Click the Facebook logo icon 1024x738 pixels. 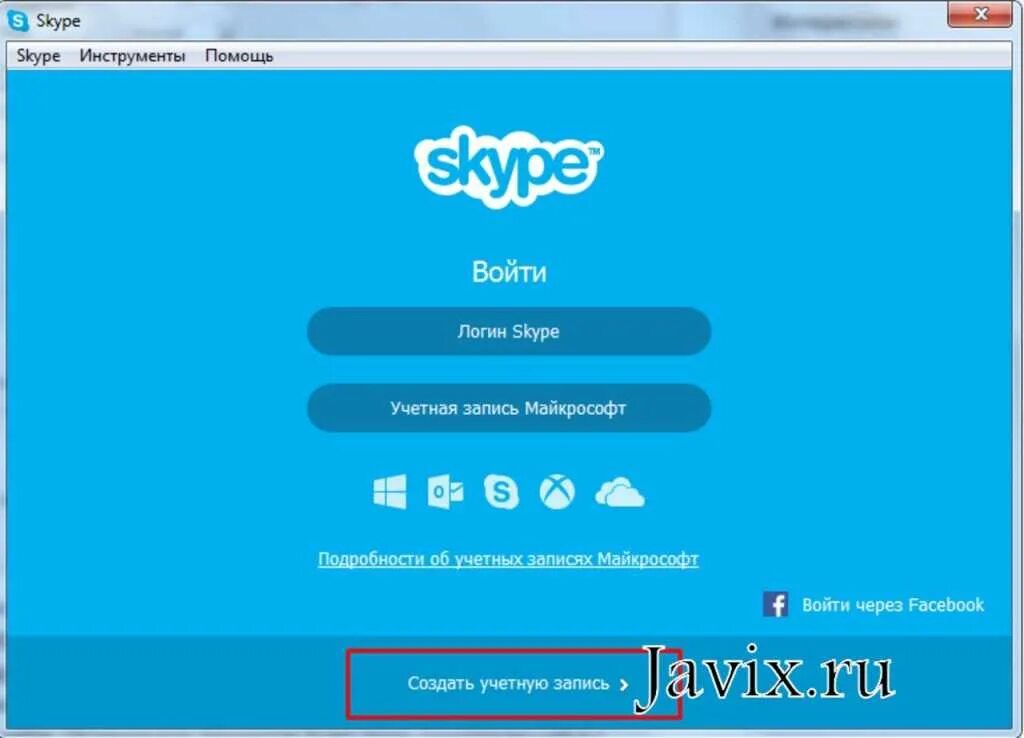tap(775, 604)
